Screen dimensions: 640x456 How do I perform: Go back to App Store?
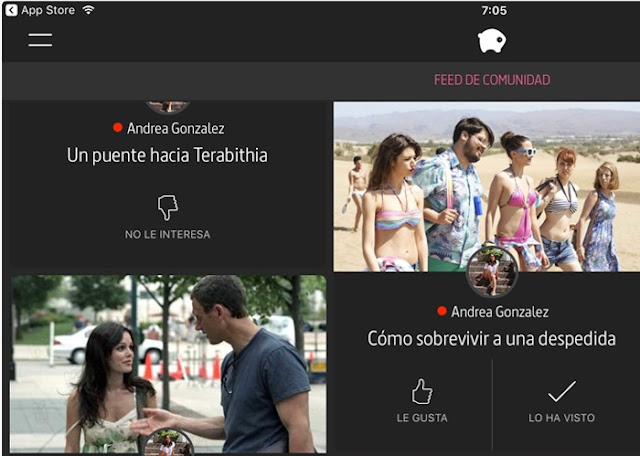pyautogui.click(x=40, y=10)
